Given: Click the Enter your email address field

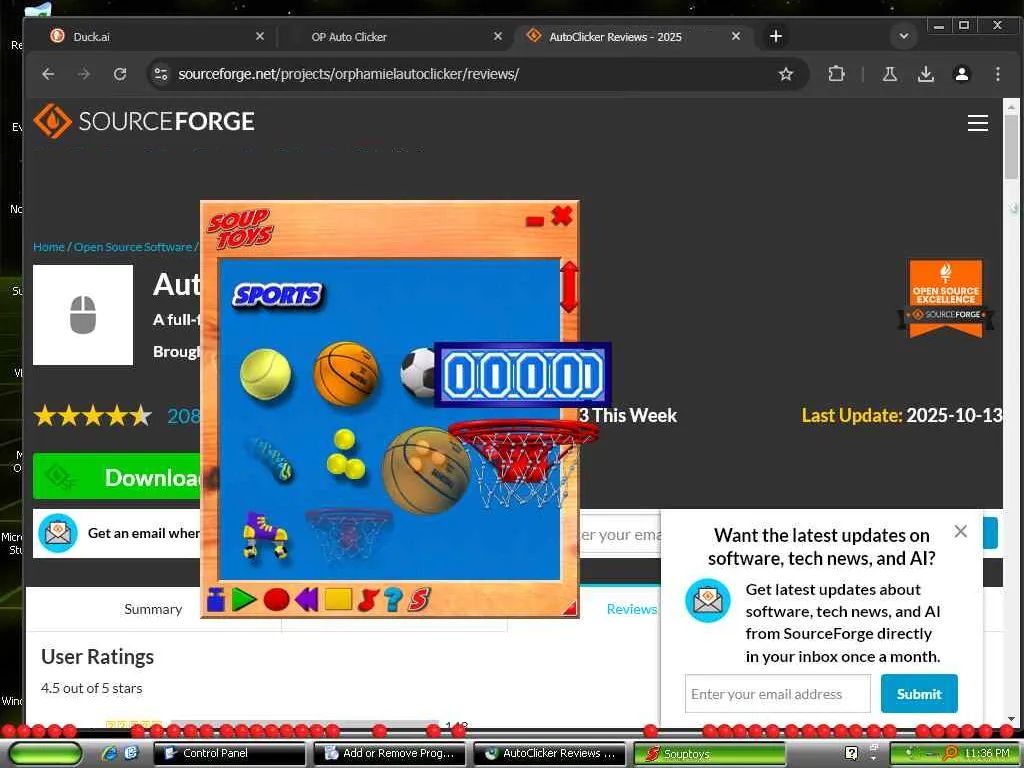Looking at the screenshot, I should (777, 694).
